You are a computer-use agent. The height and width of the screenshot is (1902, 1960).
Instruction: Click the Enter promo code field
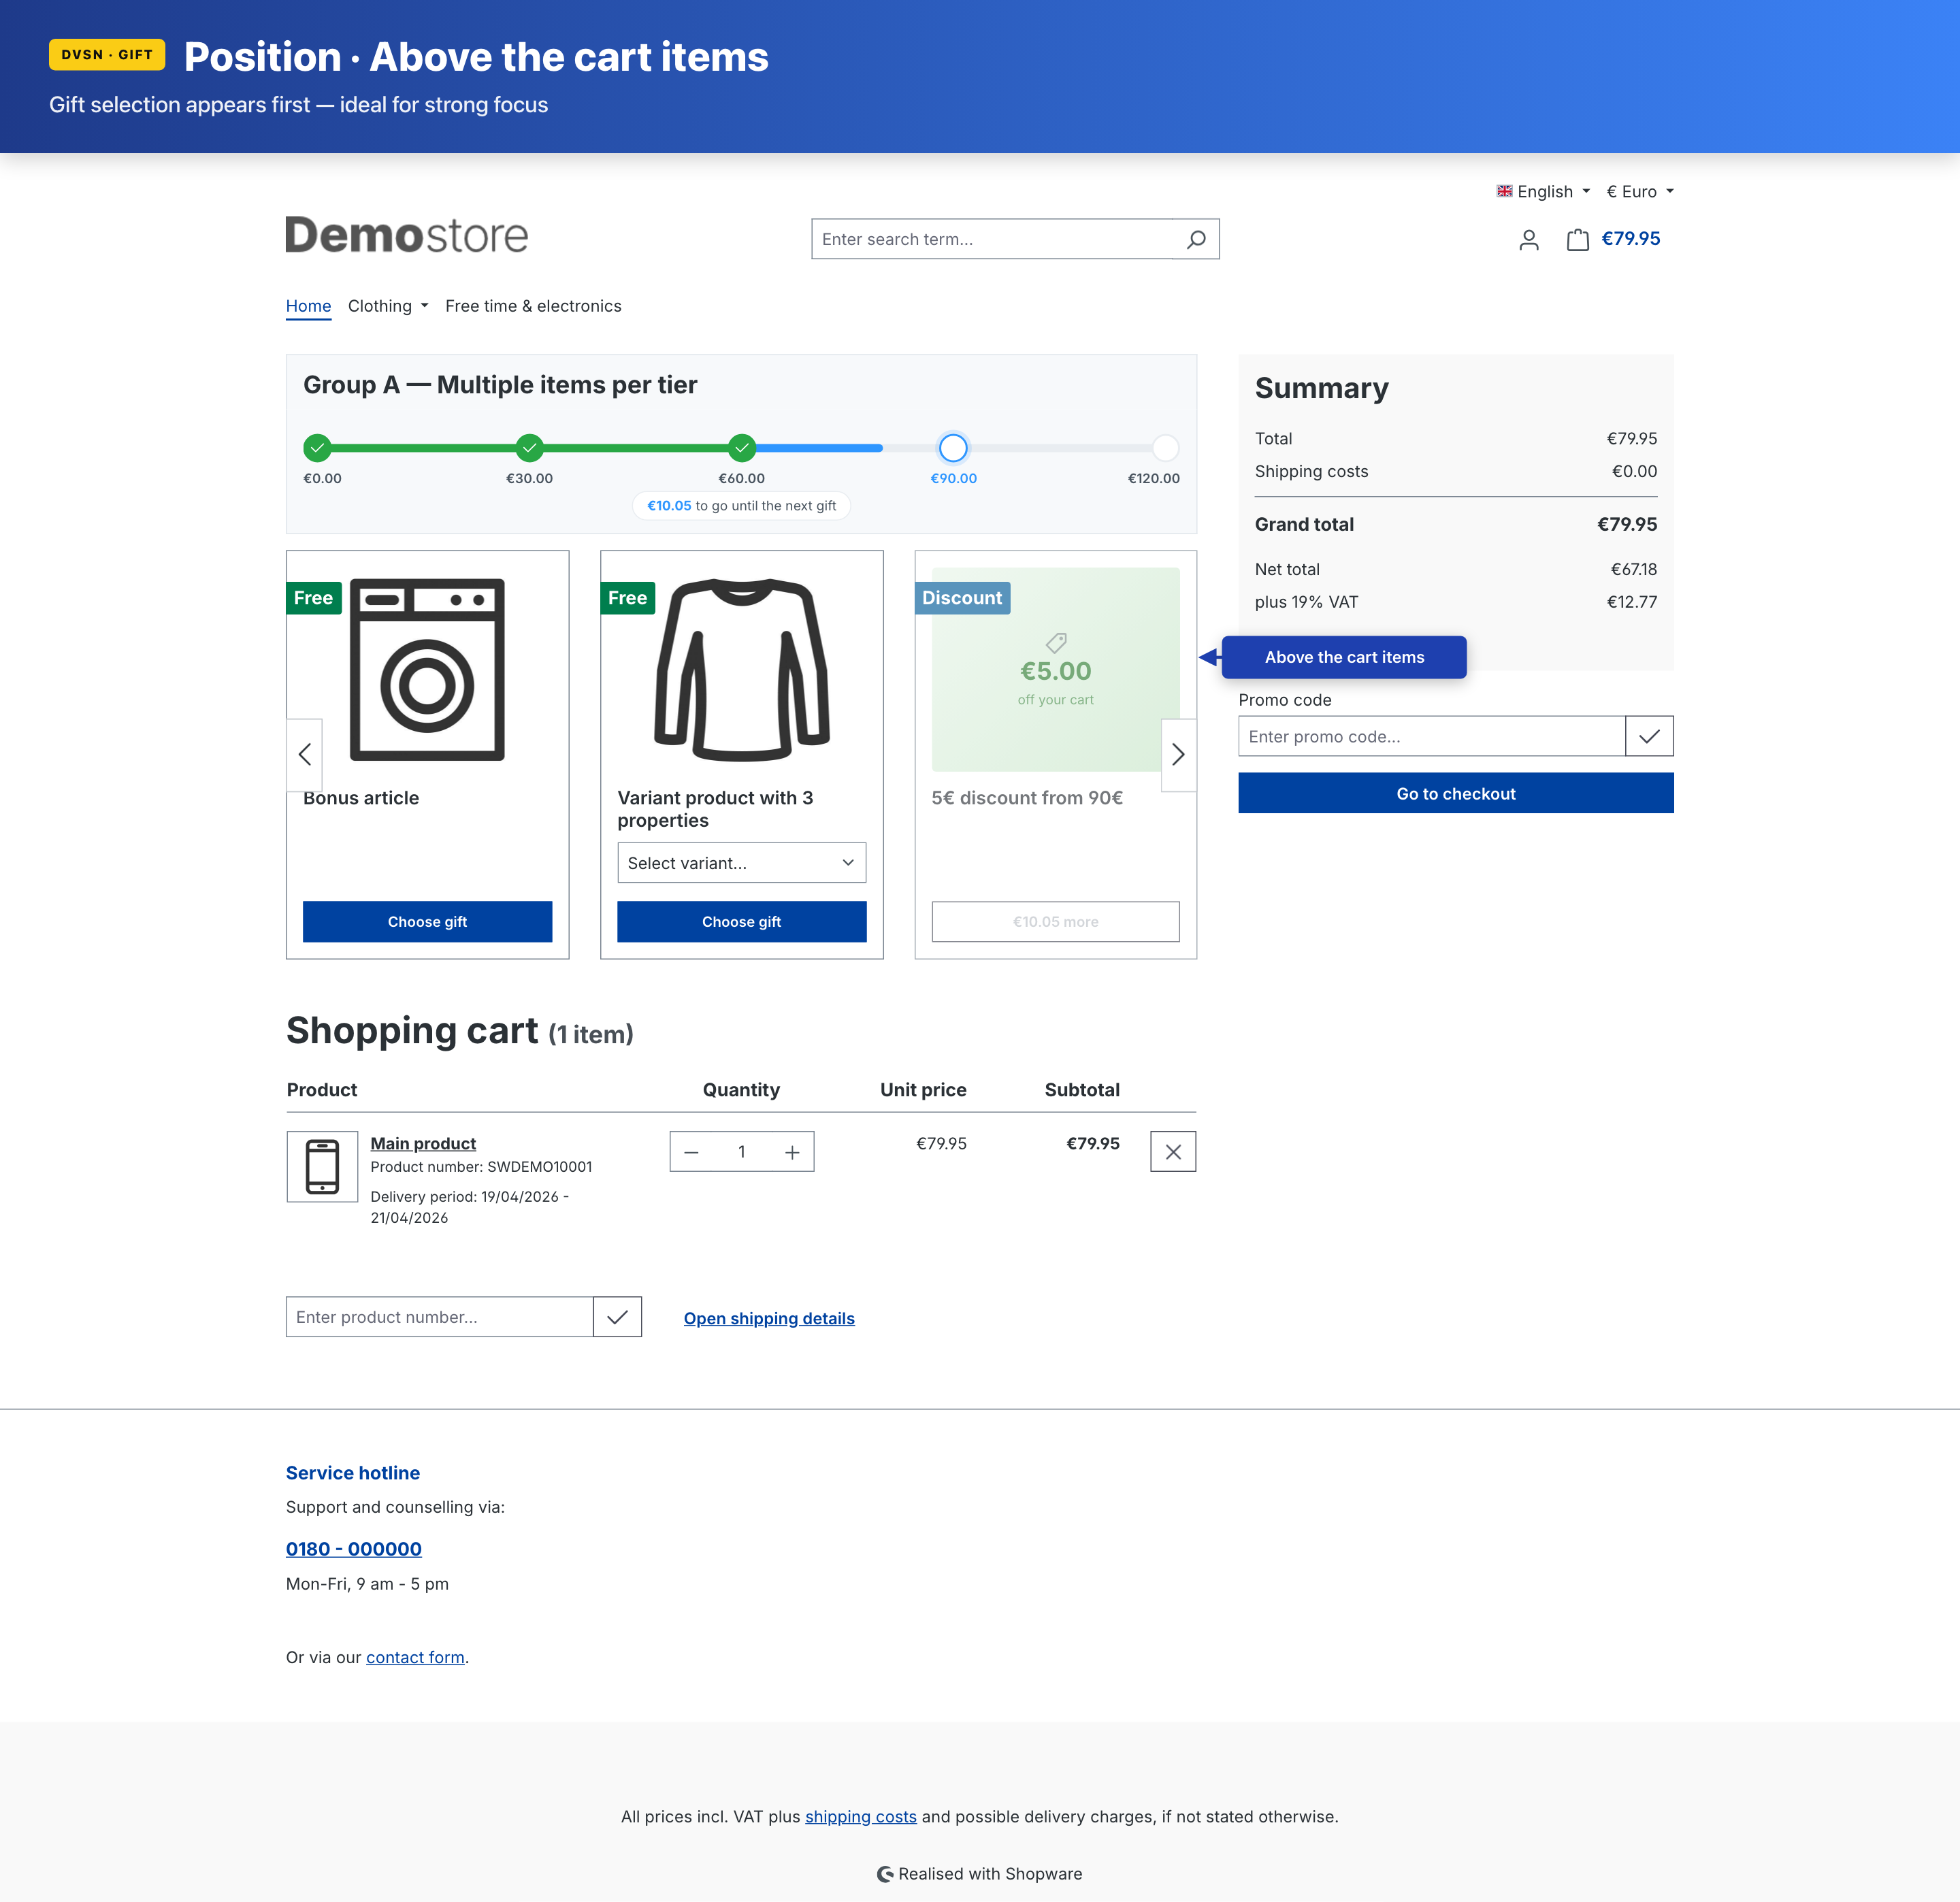1431,736
